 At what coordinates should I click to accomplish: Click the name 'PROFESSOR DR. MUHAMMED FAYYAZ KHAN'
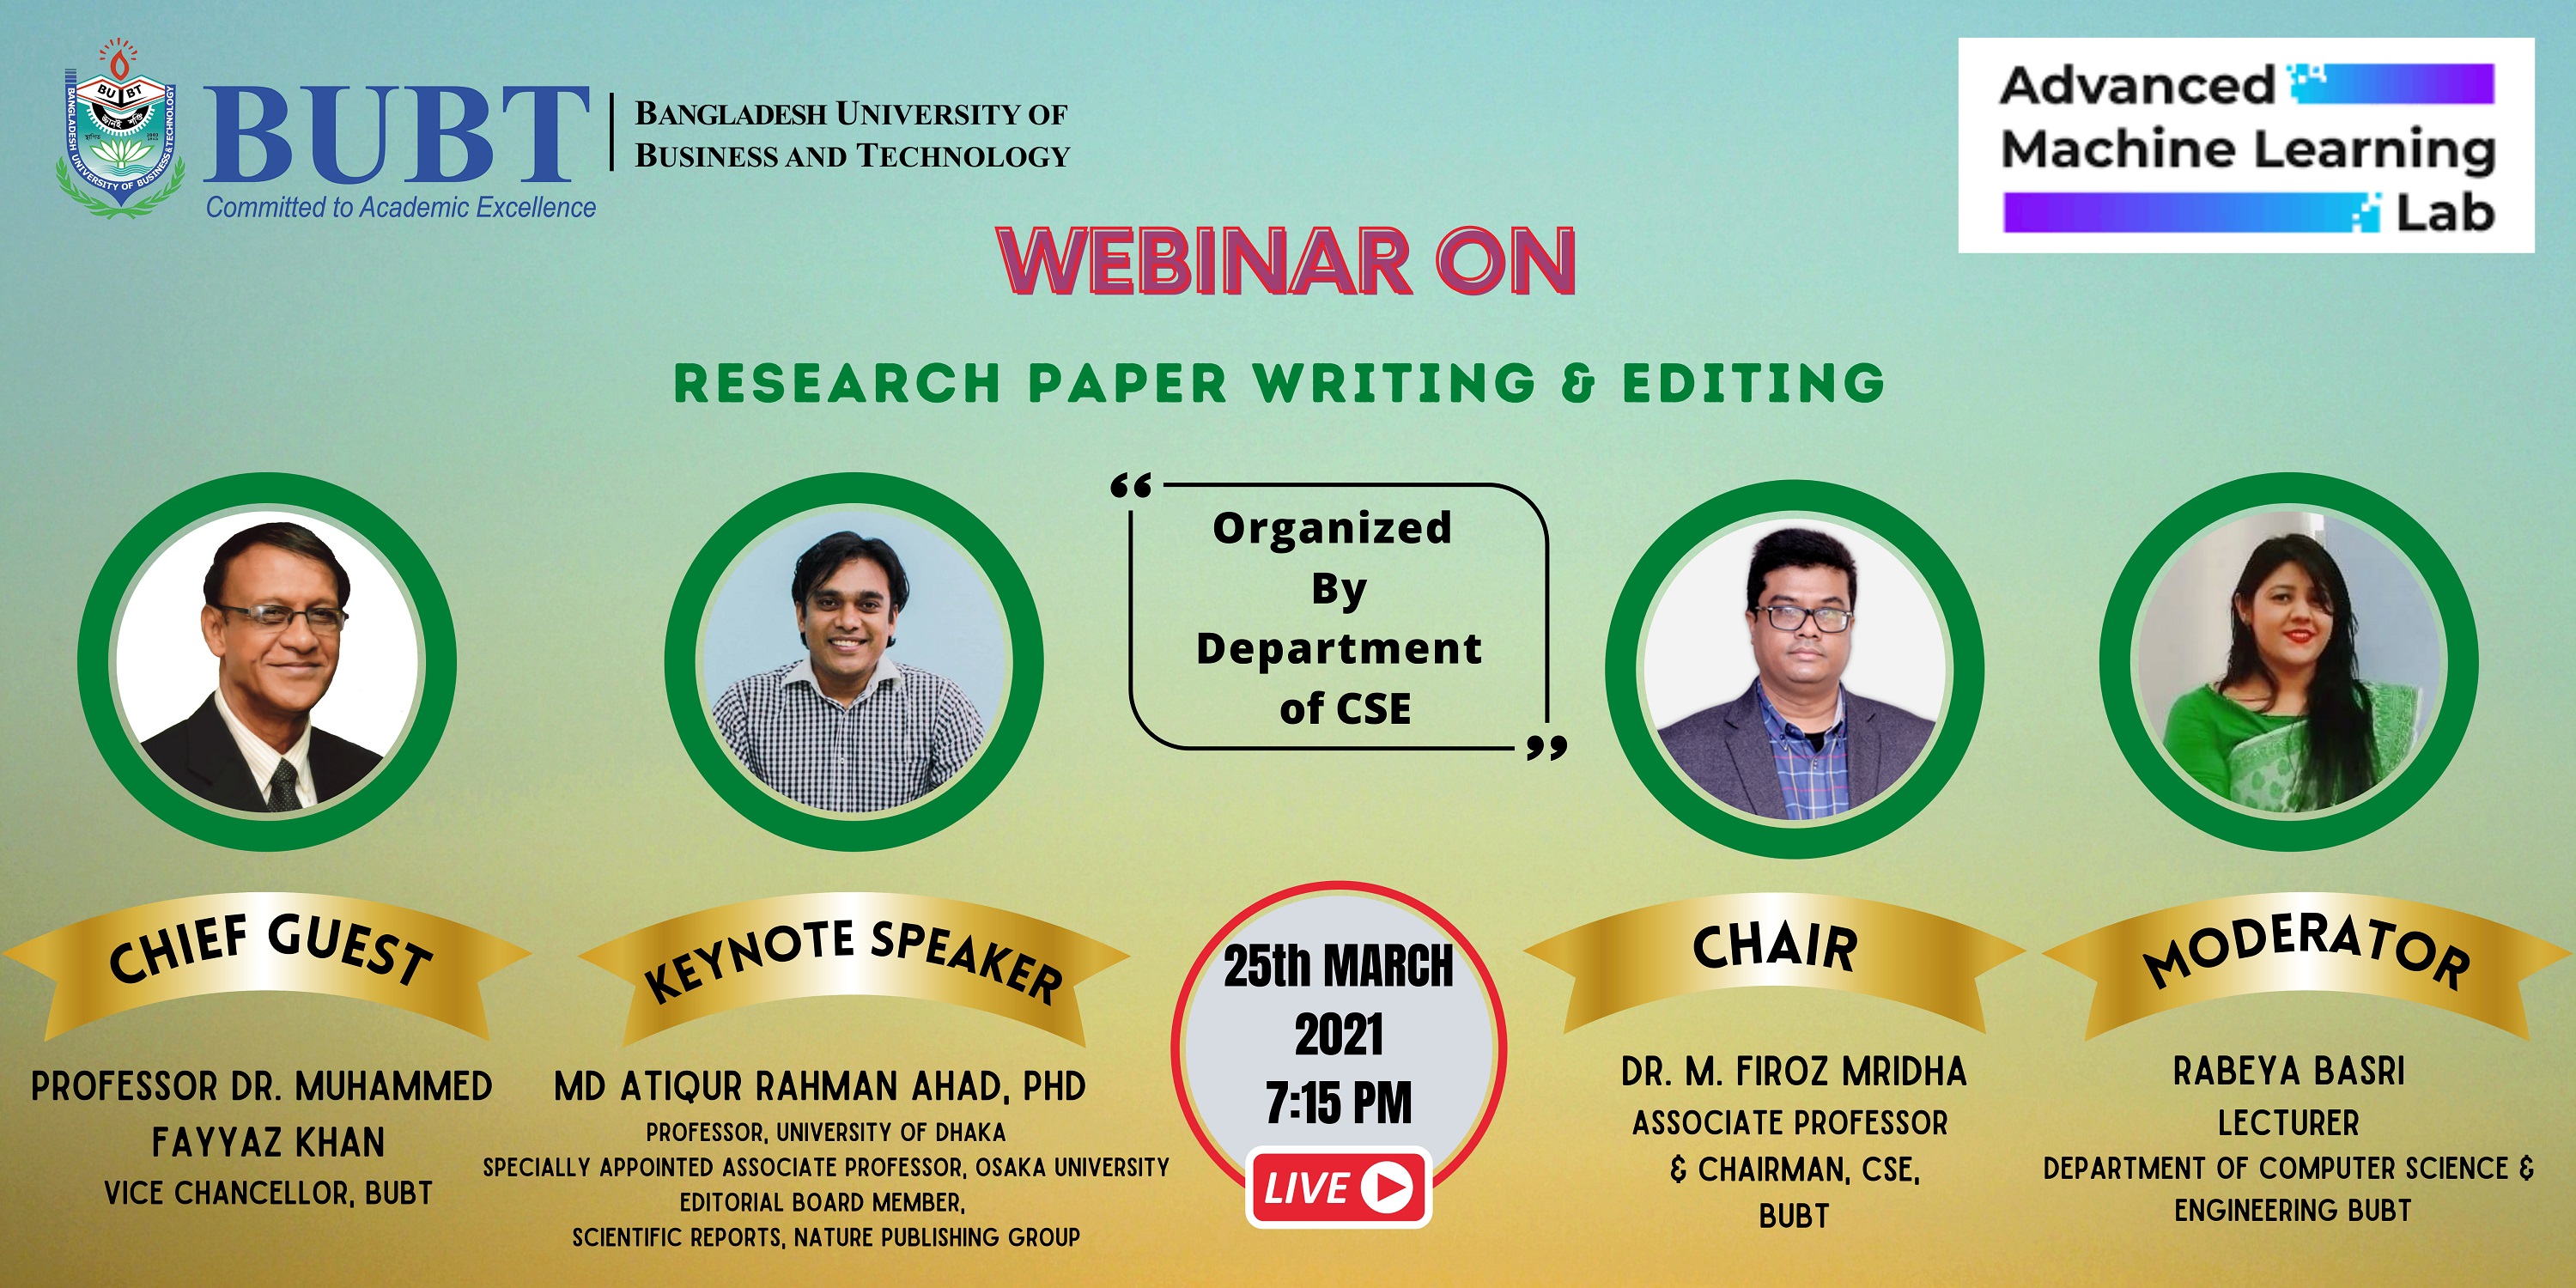point(262,1114)
